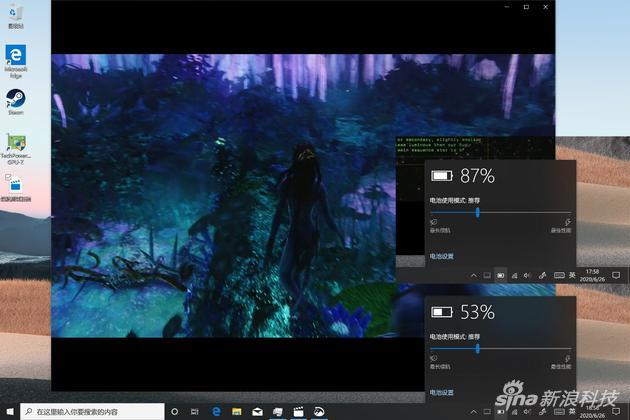Open pen workspace icon under 87% flyout
The height and width of the screenshot is (420, 630).
pos(542,276)
